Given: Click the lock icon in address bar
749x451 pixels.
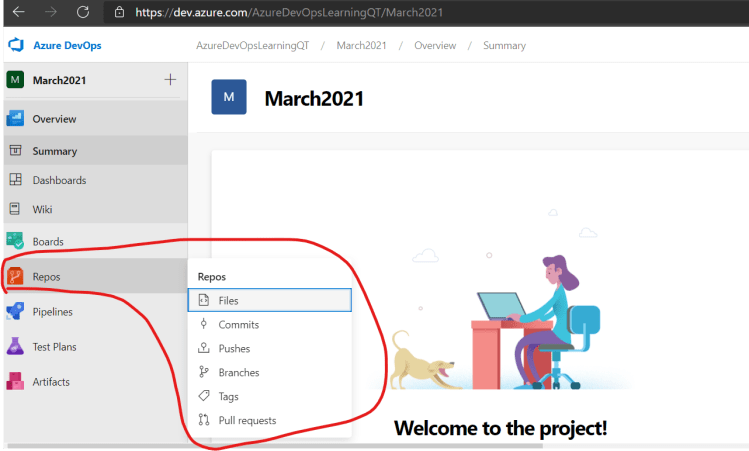Looking at the screenshot, I should 119,12.
